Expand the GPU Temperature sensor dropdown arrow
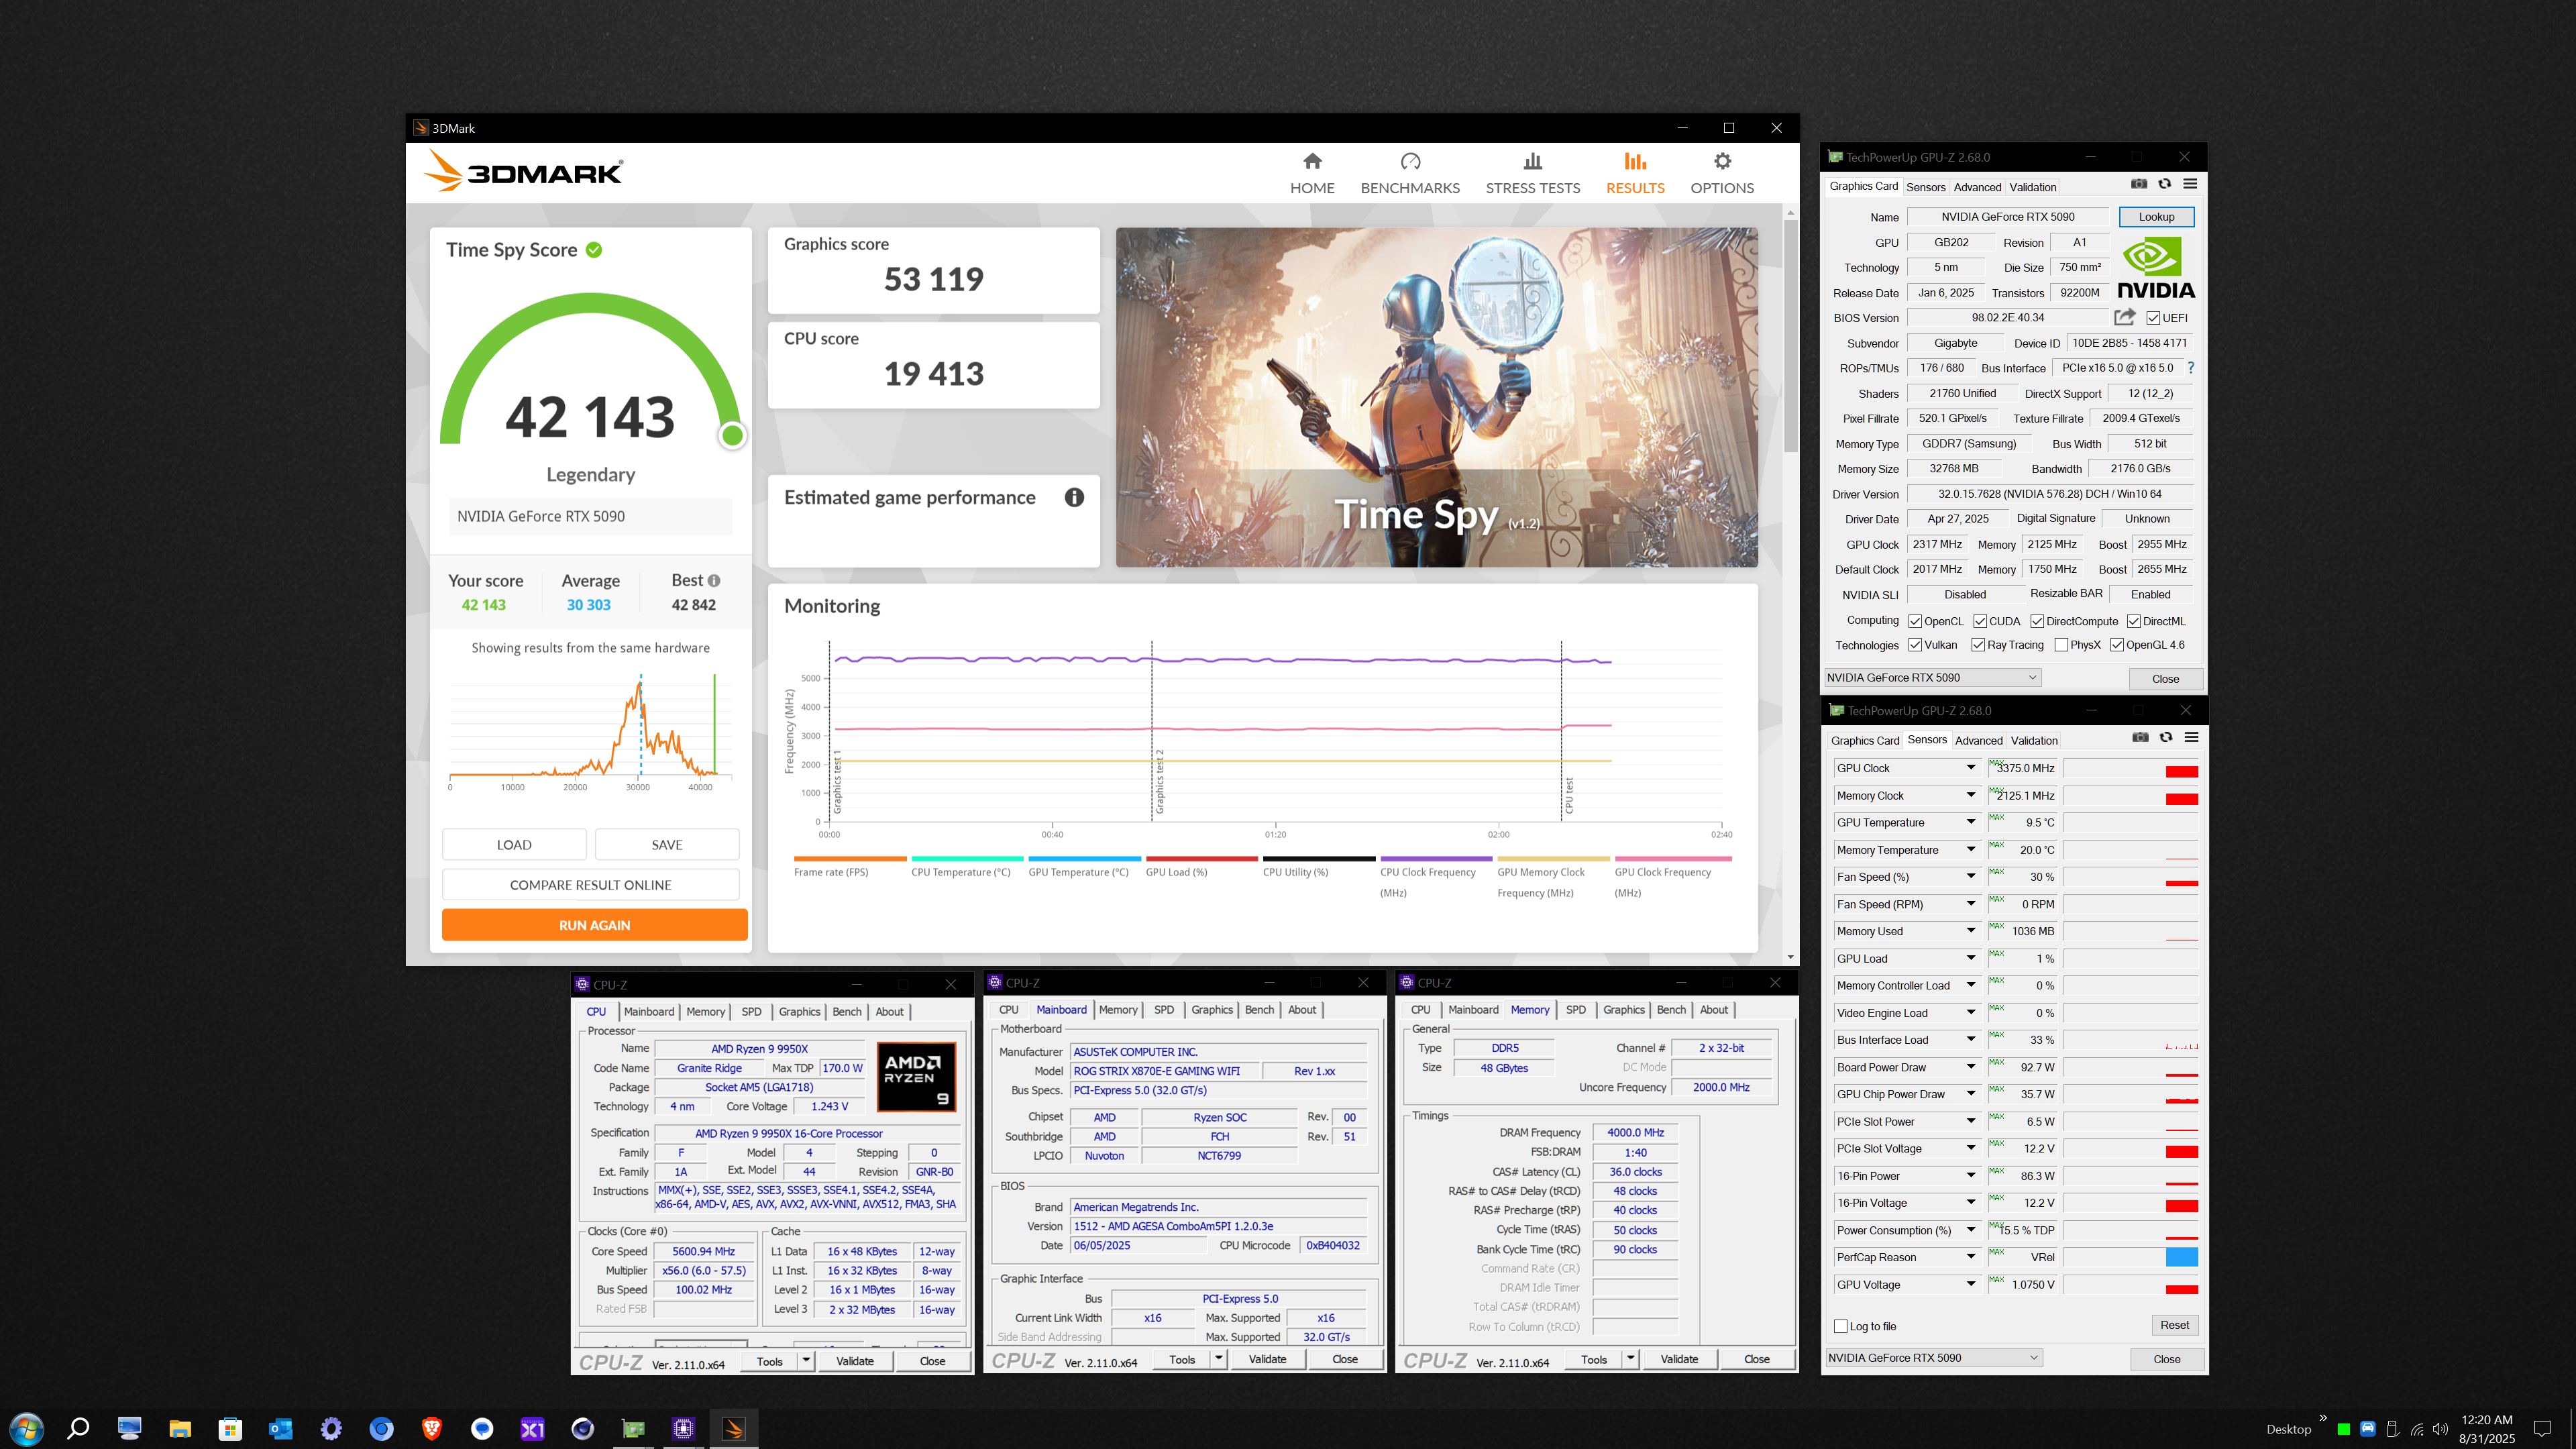Screen dimensions: 2576x1449 click(x=1971, y=822)
